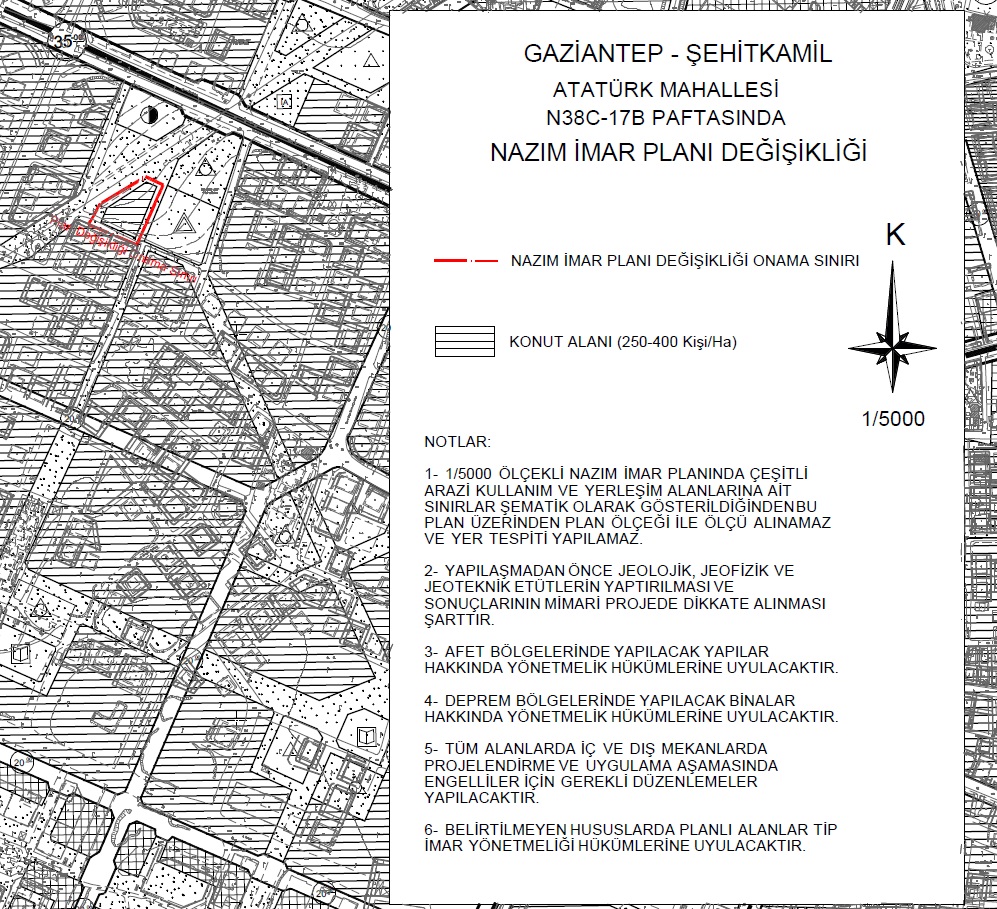This screenshot has width=997, height=909.
Task: Click the "1/5000" scale text
Action: click(893, 419)
